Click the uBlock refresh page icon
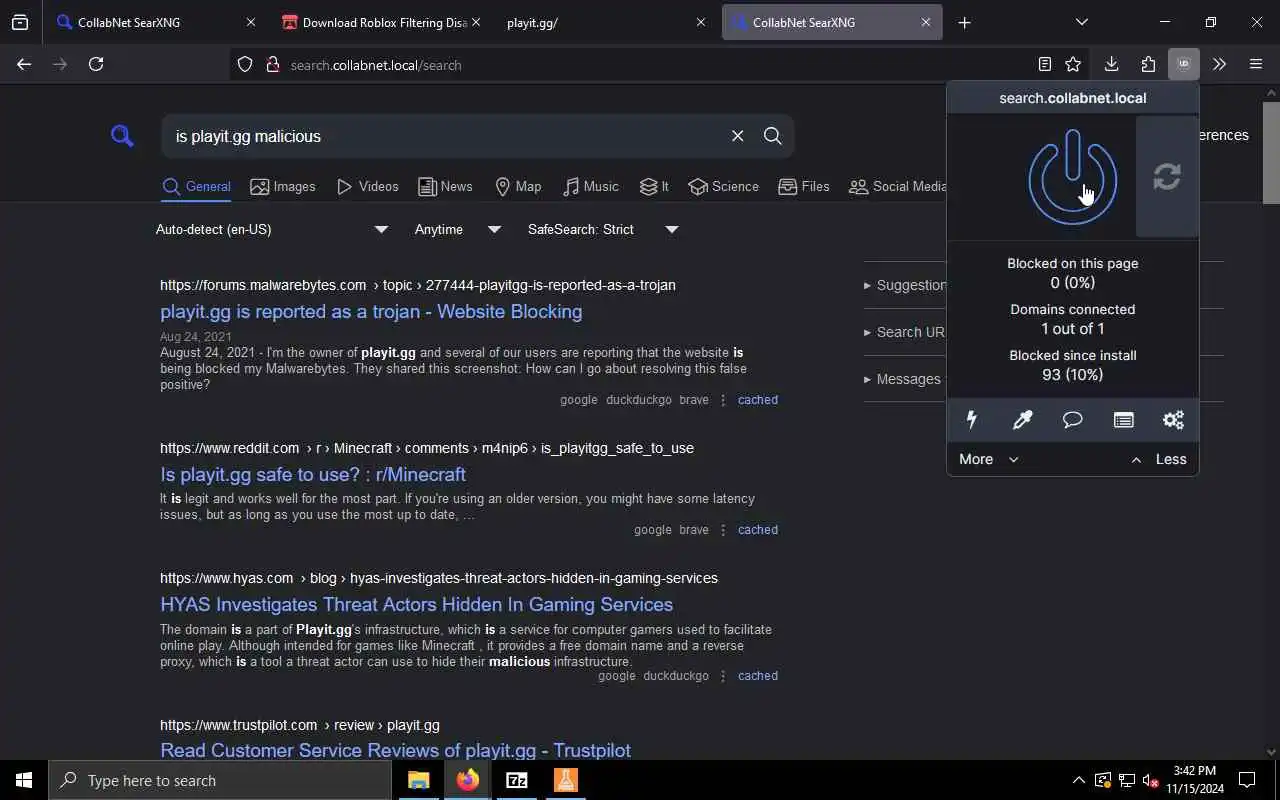 [1167, 177]
